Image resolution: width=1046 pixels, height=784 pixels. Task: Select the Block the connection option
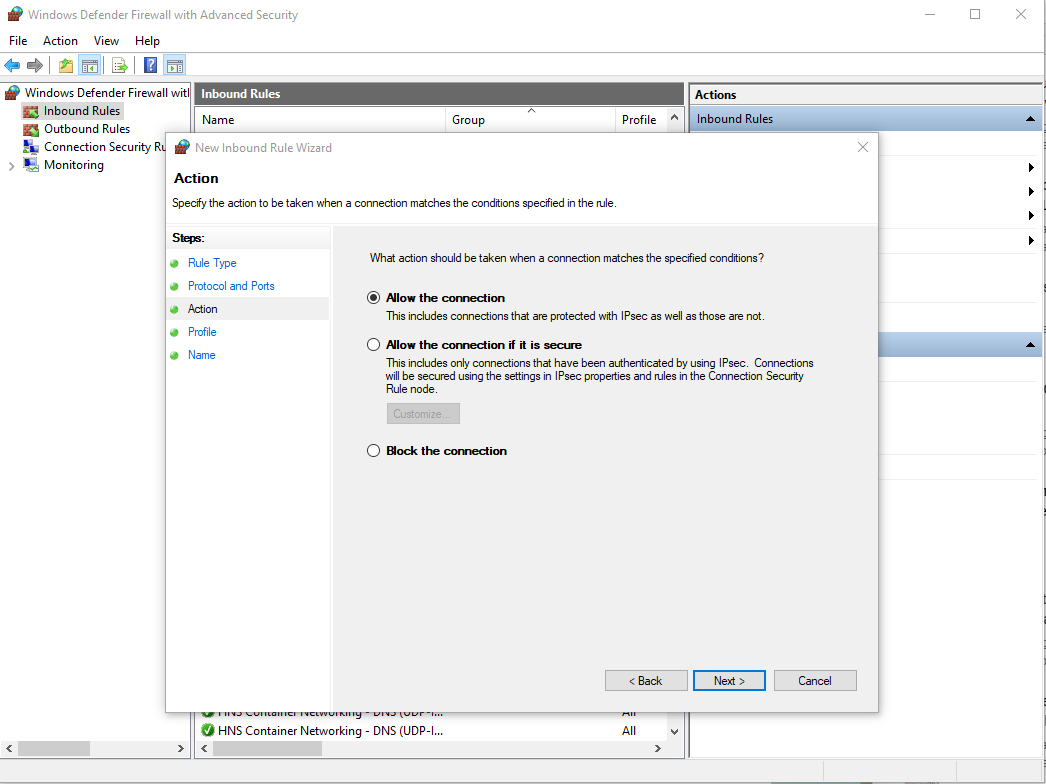tap(374, 451)
